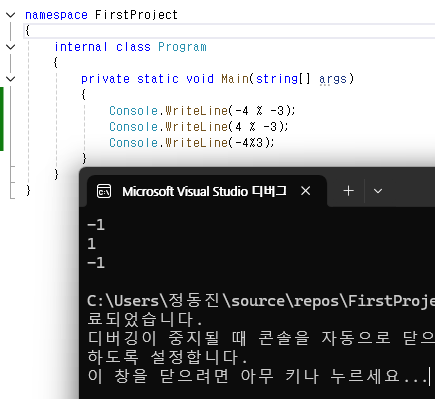The height and width of the screenshot is (399, 435).
Task: Click the 'private' keyword
Action: tap(105, 79)
